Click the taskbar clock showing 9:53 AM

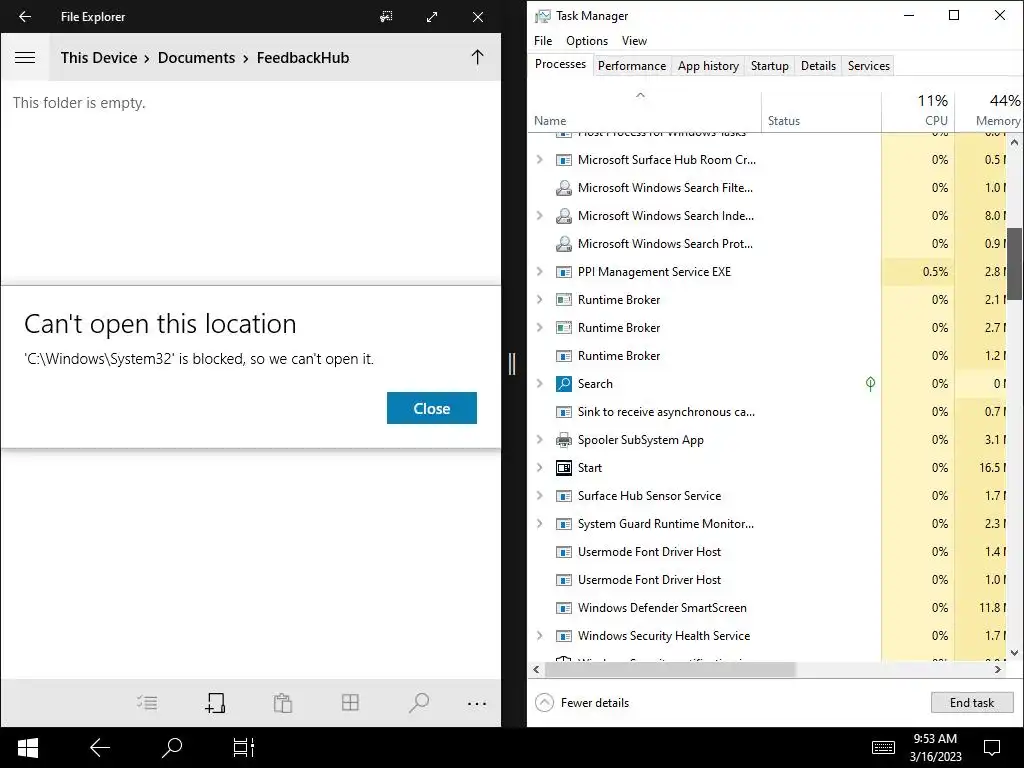point(935,748)
